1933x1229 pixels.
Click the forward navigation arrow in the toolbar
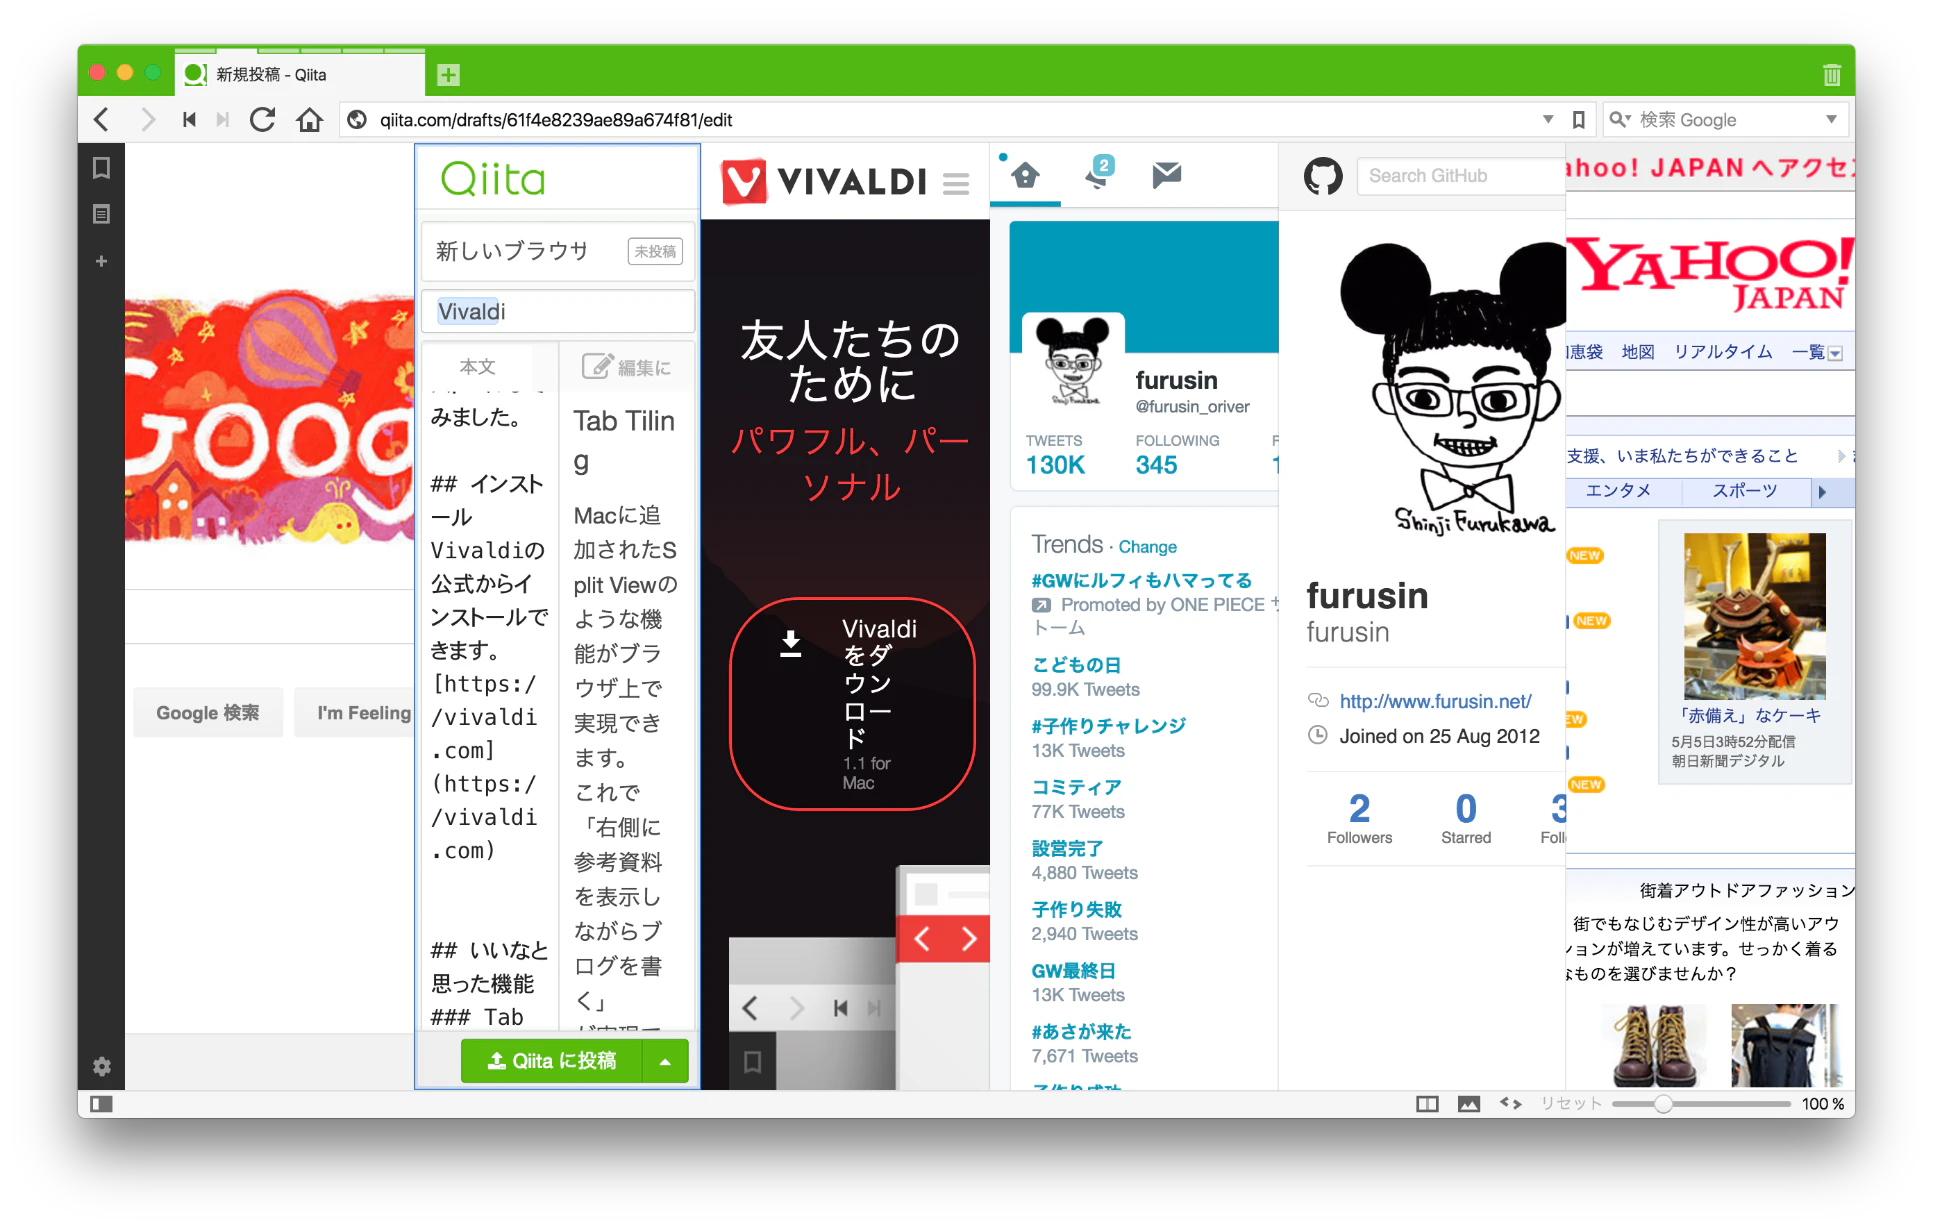[148, 120]
